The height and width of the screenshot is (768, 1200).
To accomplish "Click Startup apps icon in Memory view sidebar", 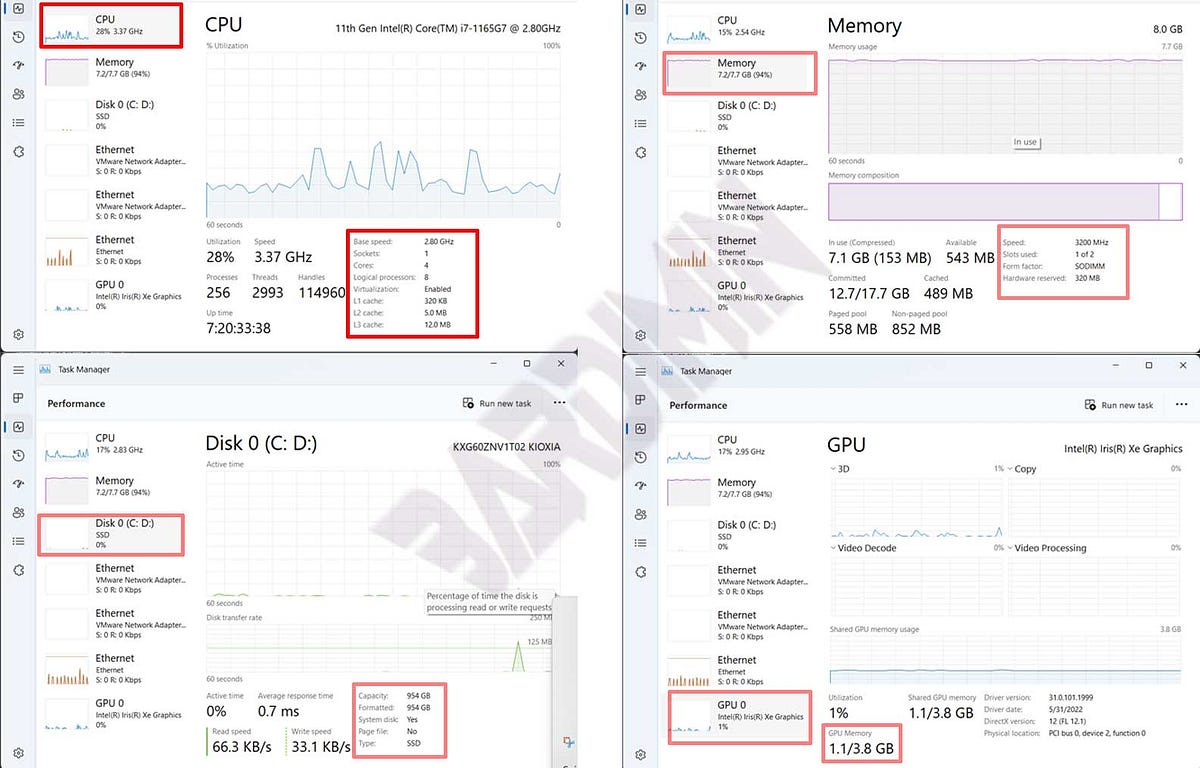I will pyautogui.click(x=640, y=66).
